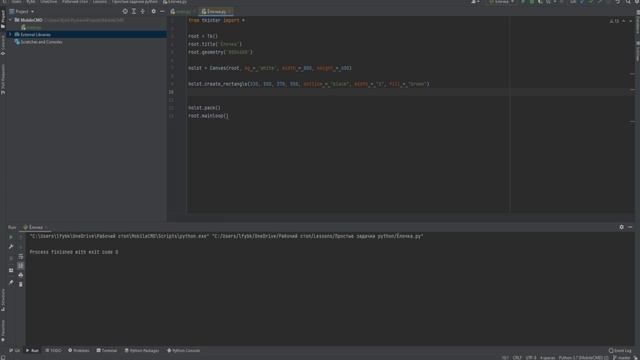Expand the External Libraries node
The height and width of the screenshot is (360, 640).
pyautogui.click(x=10, y=35)
